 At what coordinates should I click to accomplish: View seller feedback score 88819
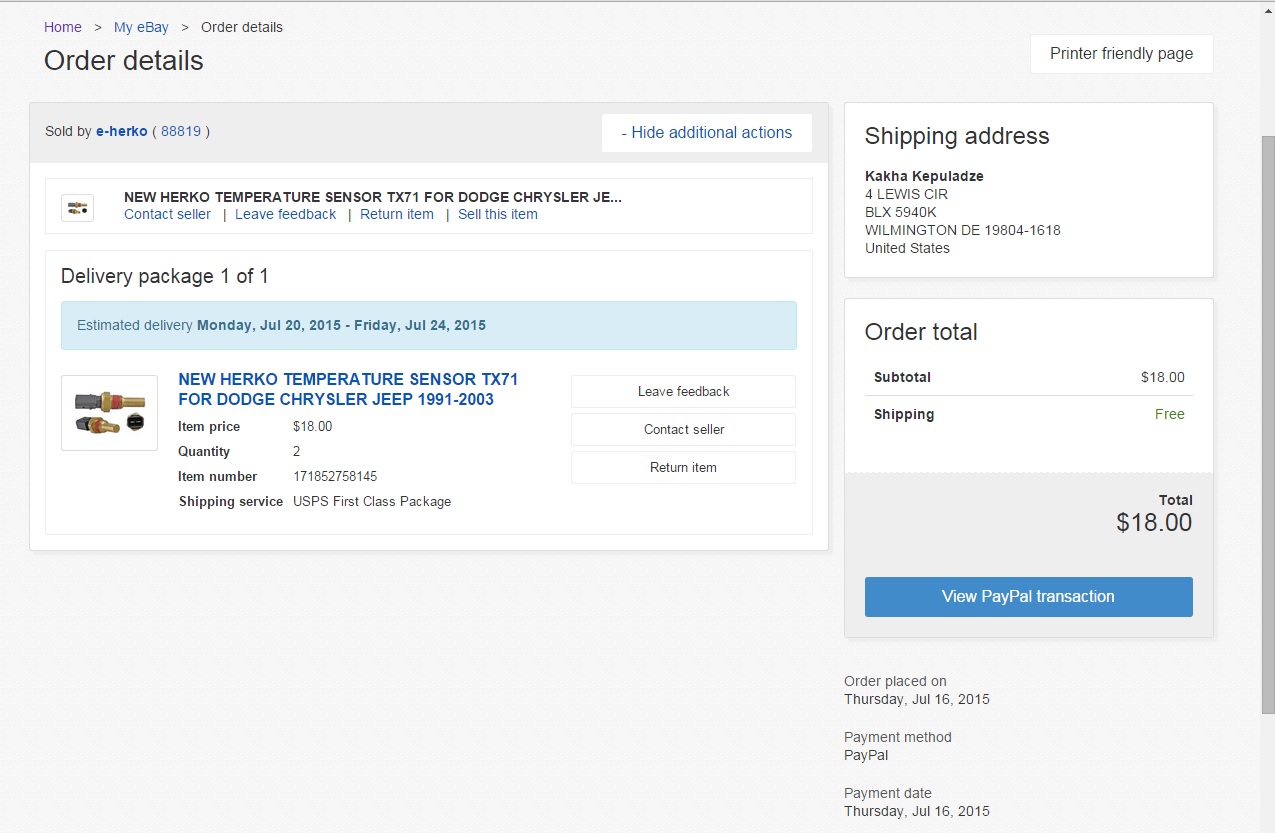click(181, 131)
